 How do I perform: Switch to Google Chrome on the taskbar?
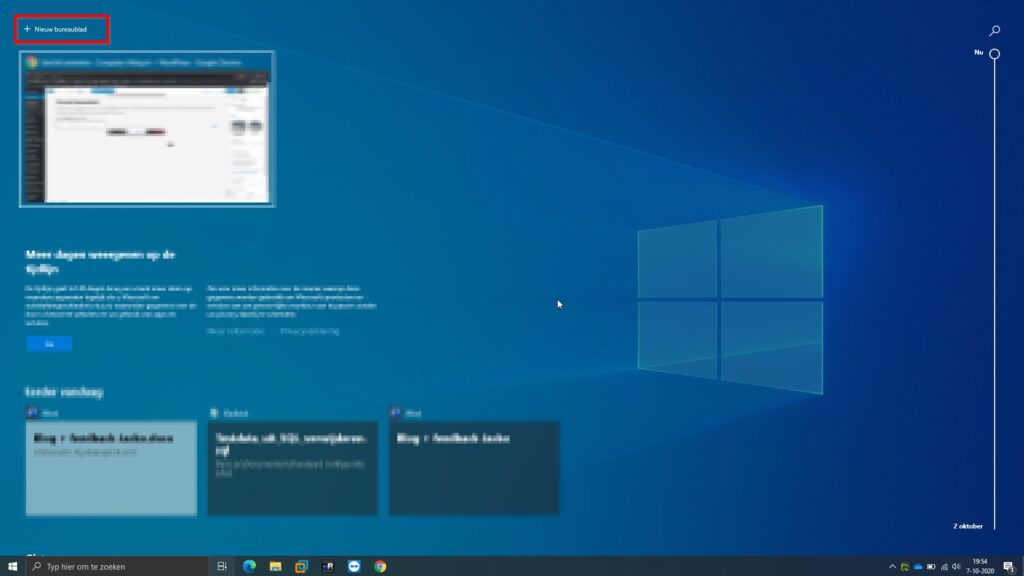coord(380,566)
